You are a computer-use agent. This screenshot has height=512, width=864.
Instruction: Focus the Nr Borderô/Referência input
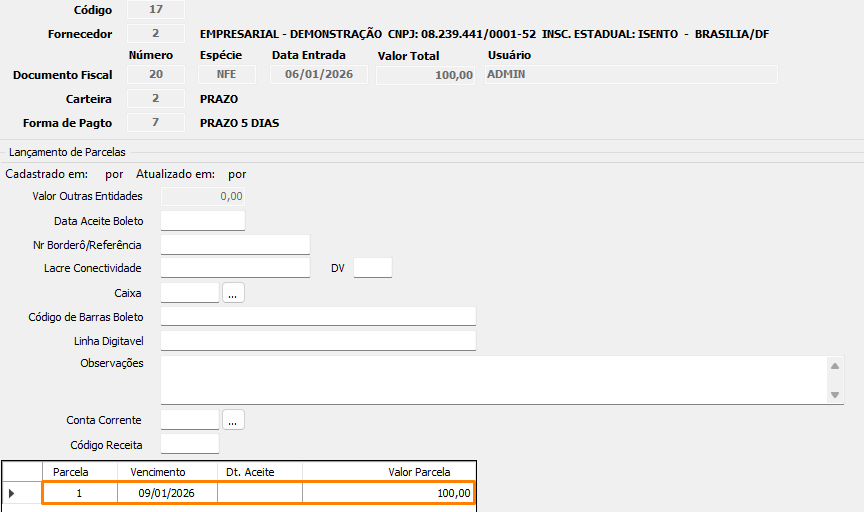[235, 245]
